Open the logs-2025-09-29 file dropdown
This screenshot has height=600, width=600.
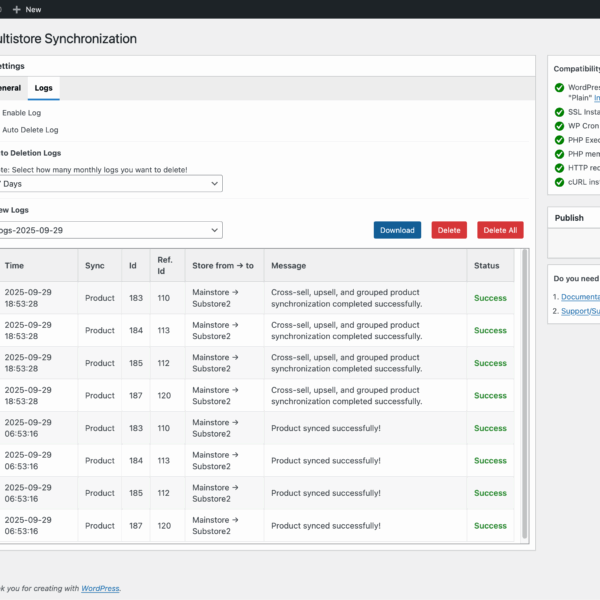(111, 230)
